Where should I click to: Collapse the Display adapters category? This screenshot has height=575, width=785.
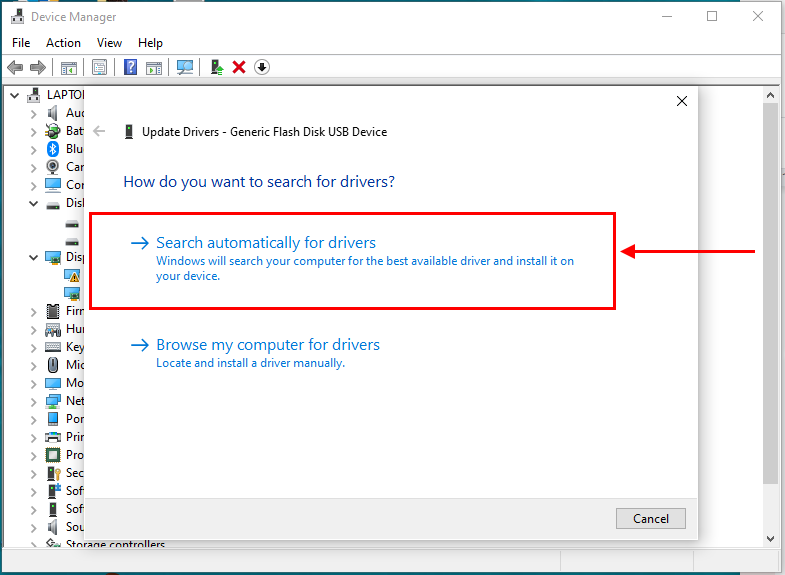(34, 258)
